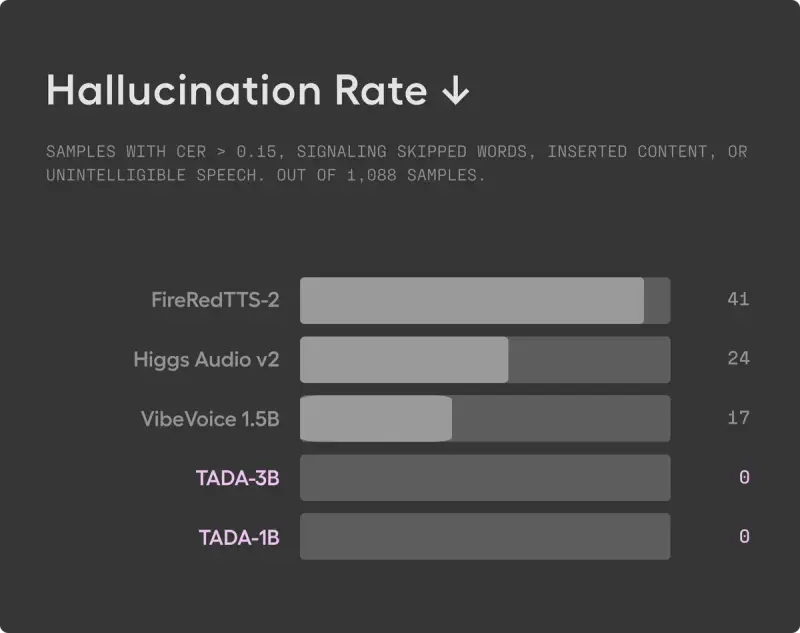
Task: Click the 0 value beside TADA-3B
Action: (744, 478)
